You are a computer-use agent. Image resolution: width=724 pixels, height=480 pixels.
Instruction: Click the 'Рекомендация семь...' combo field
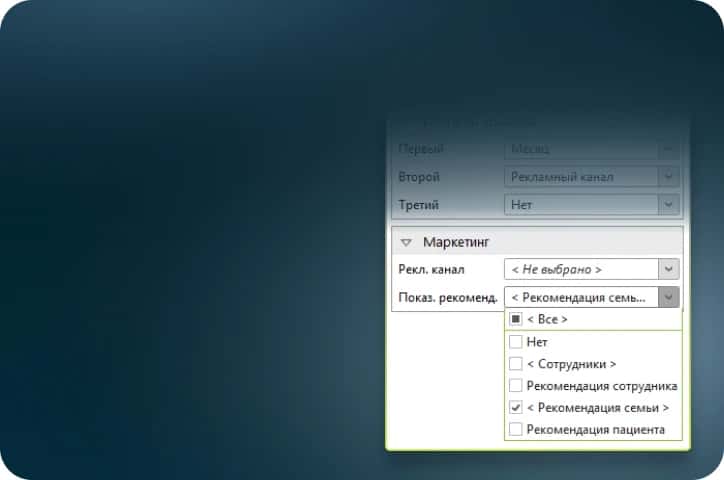tap(581, 297)
